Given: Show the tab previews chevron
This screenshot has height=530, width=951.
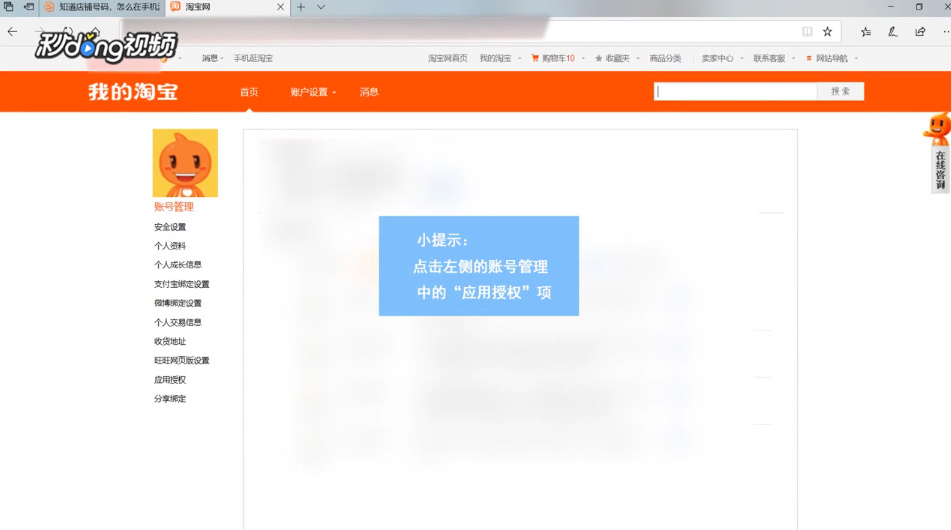Looking at the screenshot, I should (321, 7).
